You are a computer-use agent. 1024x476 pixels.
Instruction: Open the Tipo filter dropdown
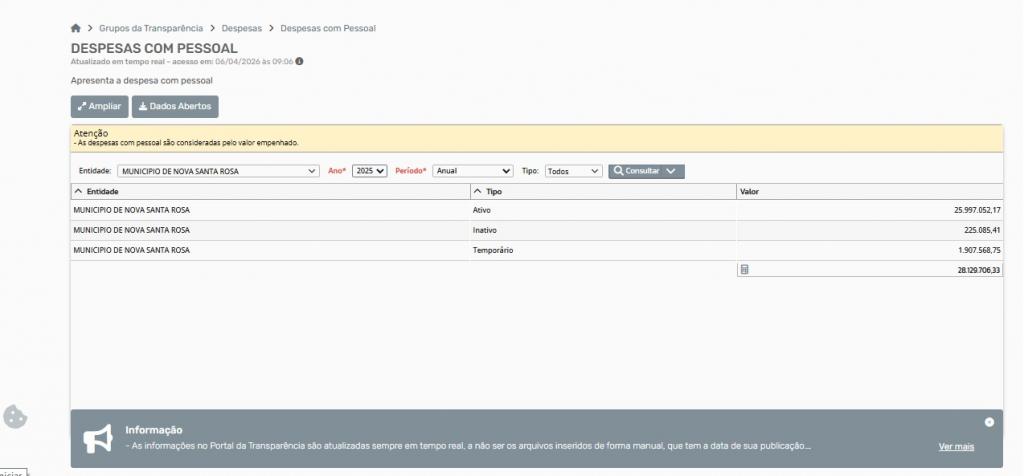(573, 171)
